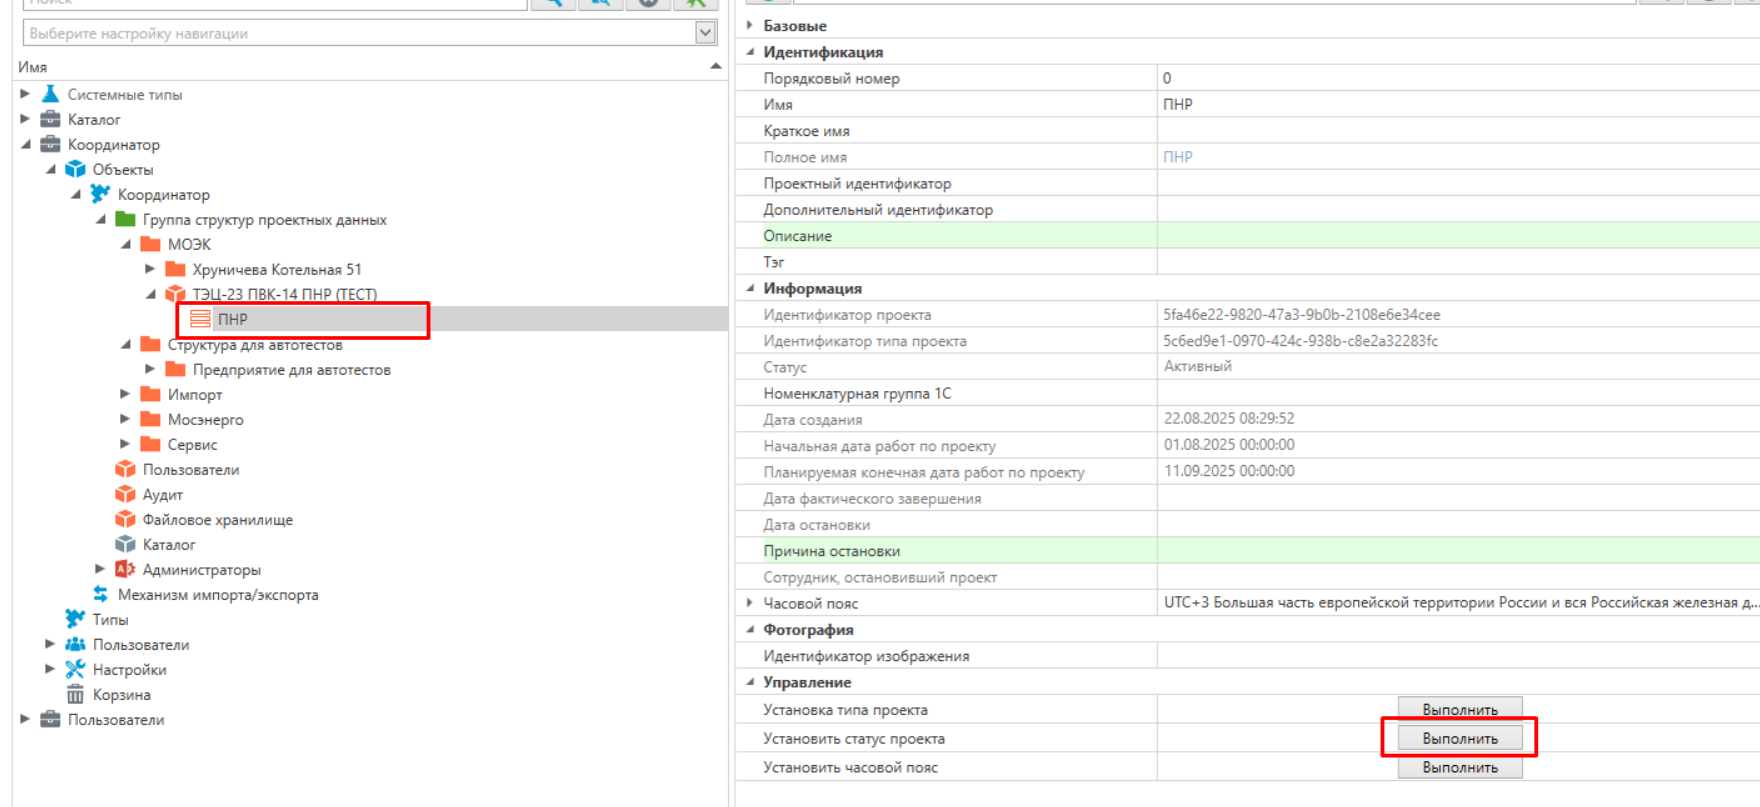Expand the Часовой пояс property row
This screenshot has height=807, width=1760.
(x=750, y=603)
